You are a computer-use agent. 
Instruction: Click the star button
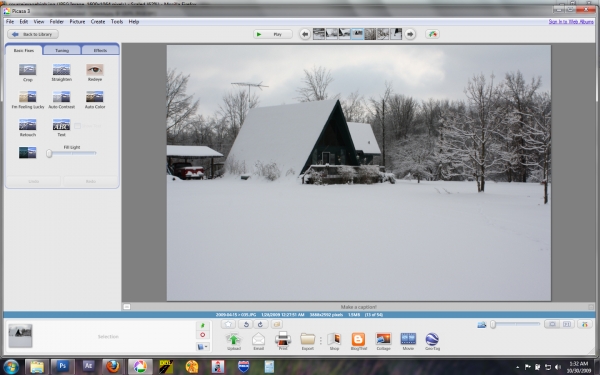228,324
